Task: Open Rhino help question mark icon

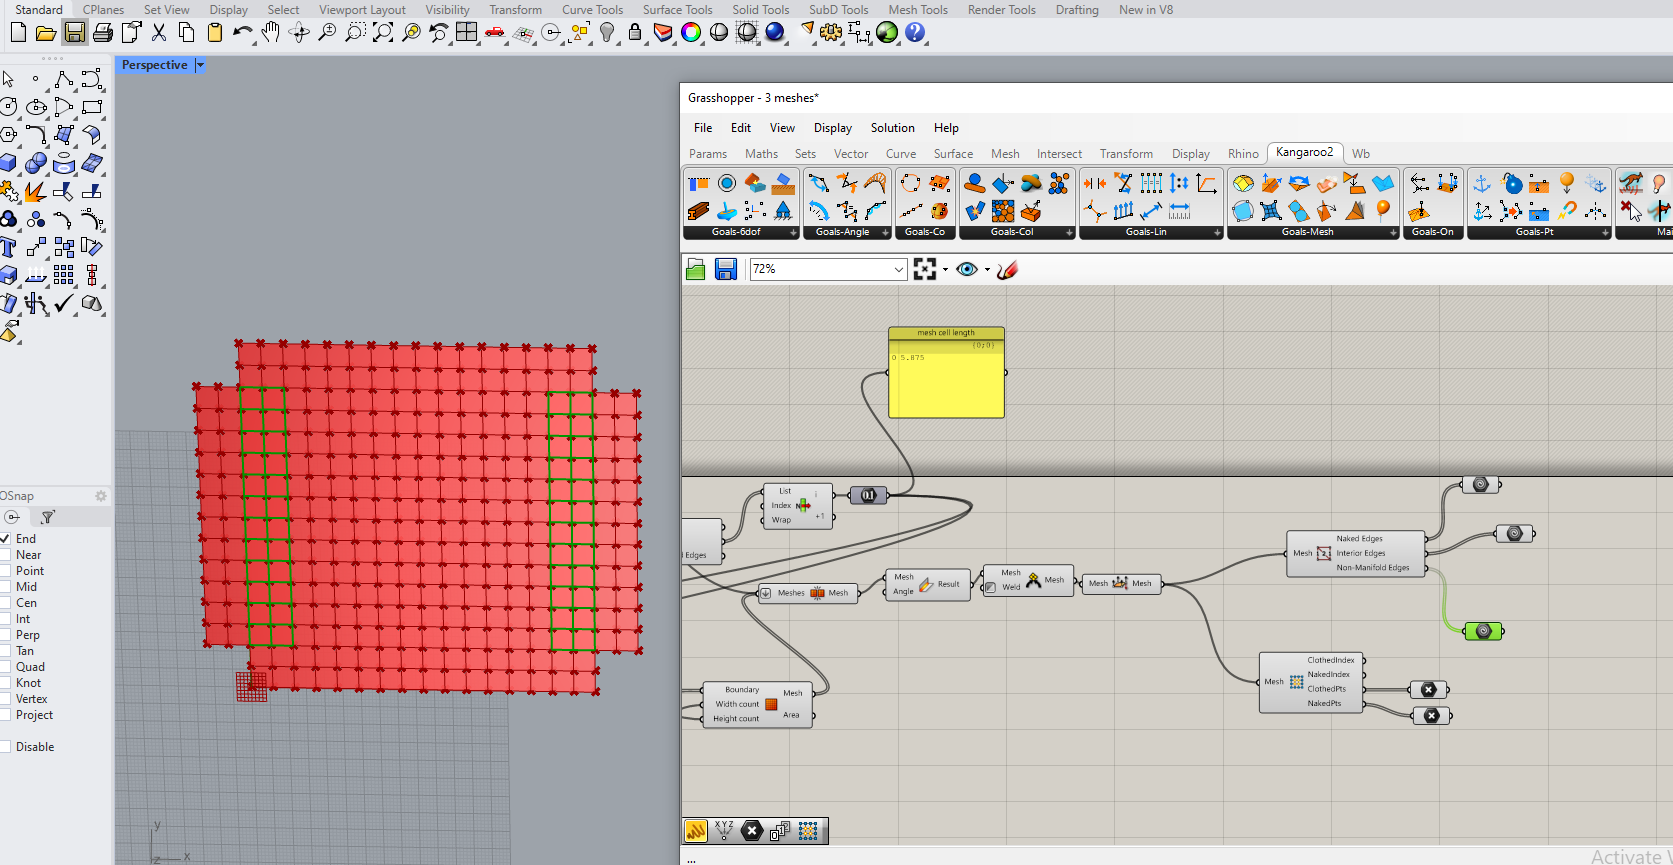Action: pos(915,32)
